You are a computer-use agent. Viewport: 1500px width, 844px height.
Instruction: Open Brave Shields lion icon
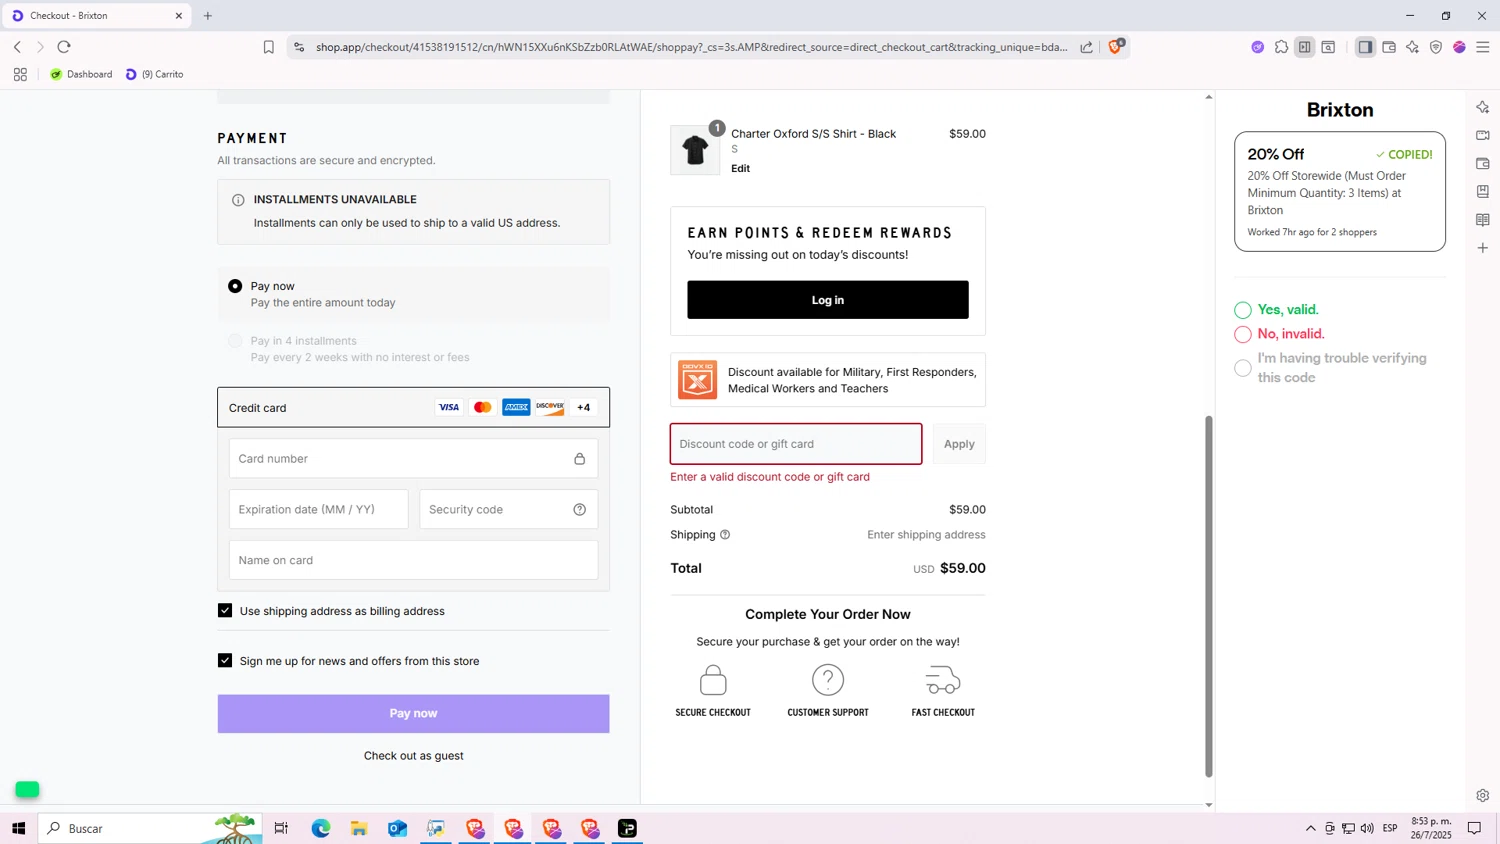pyautogui.click(x=1115, y=46)
